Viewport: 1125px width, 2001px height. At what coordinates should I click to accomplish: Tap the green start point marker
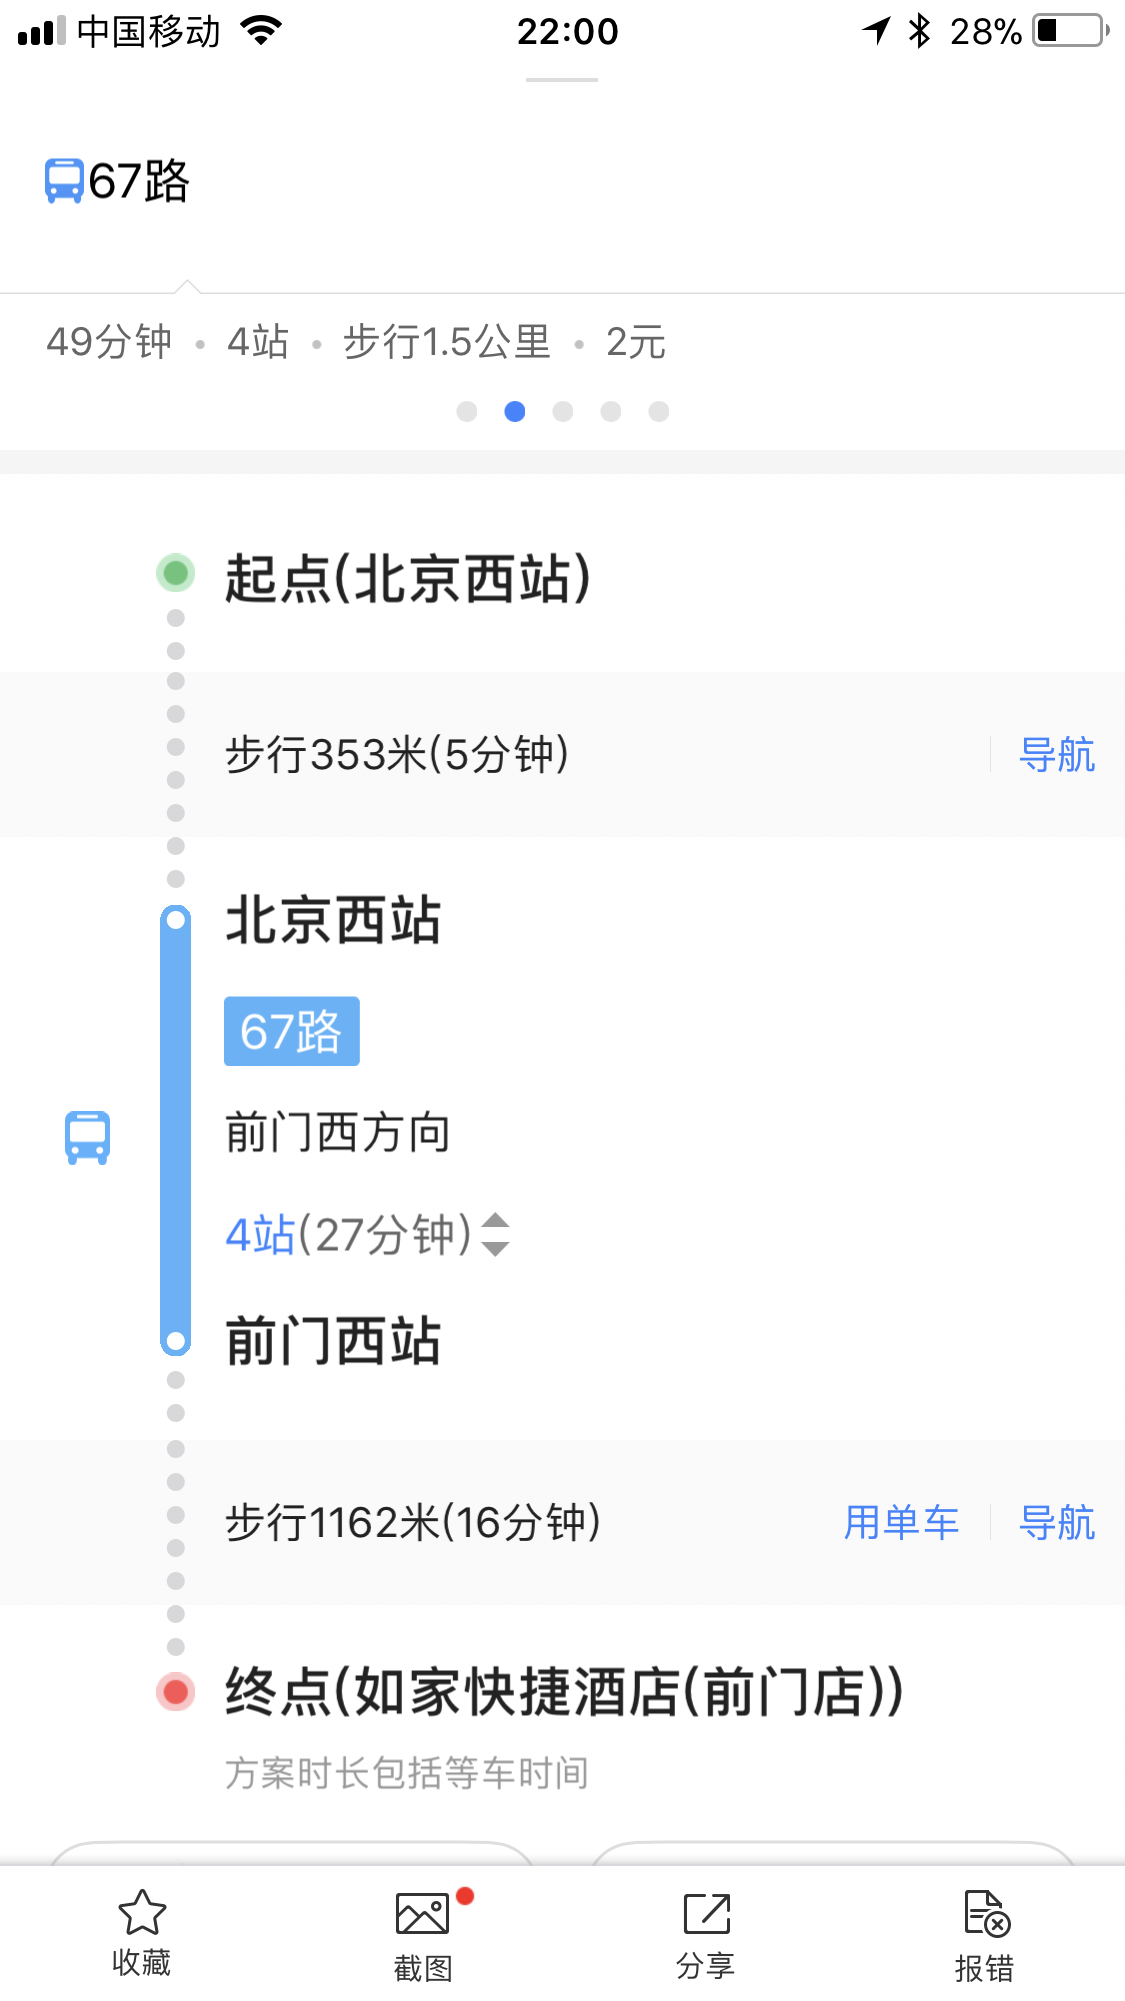(x=176, y=573)
